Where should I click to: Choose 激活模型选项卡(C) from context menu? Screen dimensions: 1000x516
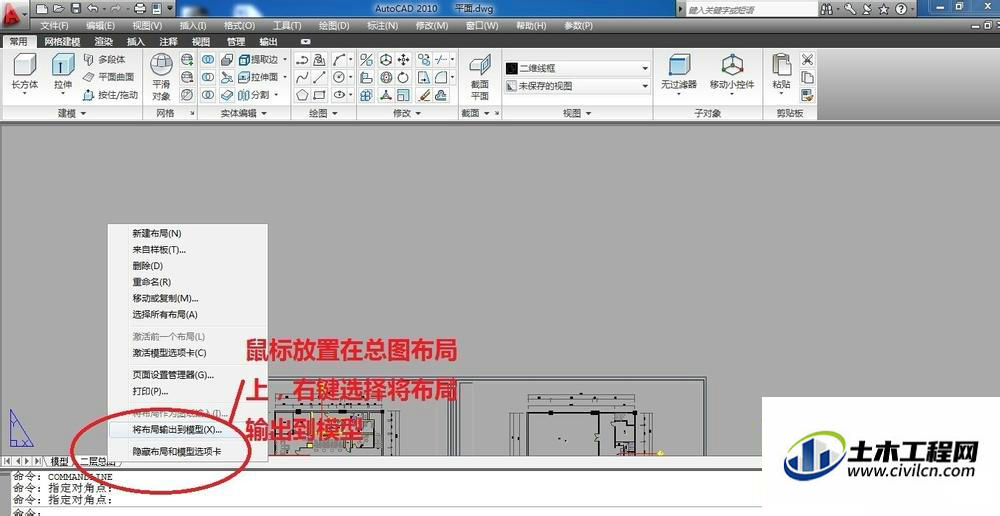[x=188, y=353]
